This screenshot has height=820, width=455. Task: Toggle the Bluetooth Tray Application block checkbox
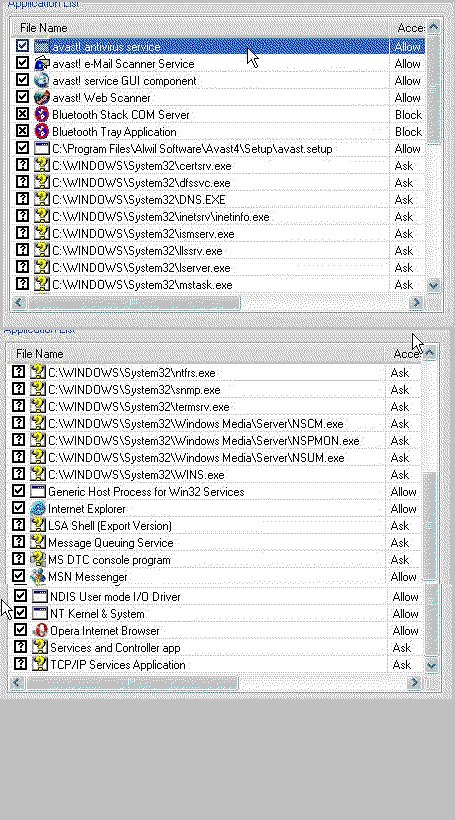[22, 131]
